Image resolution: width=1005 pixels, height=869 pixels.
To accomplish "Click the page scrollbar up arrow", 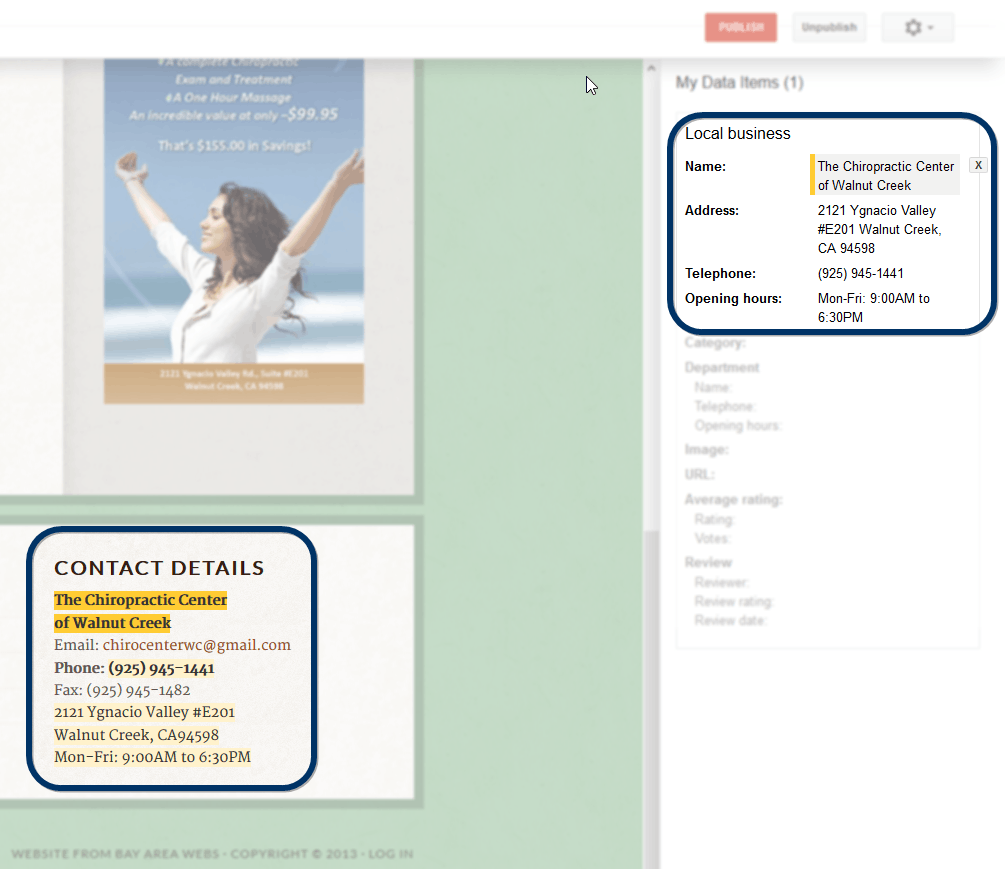I will [651, 67].
